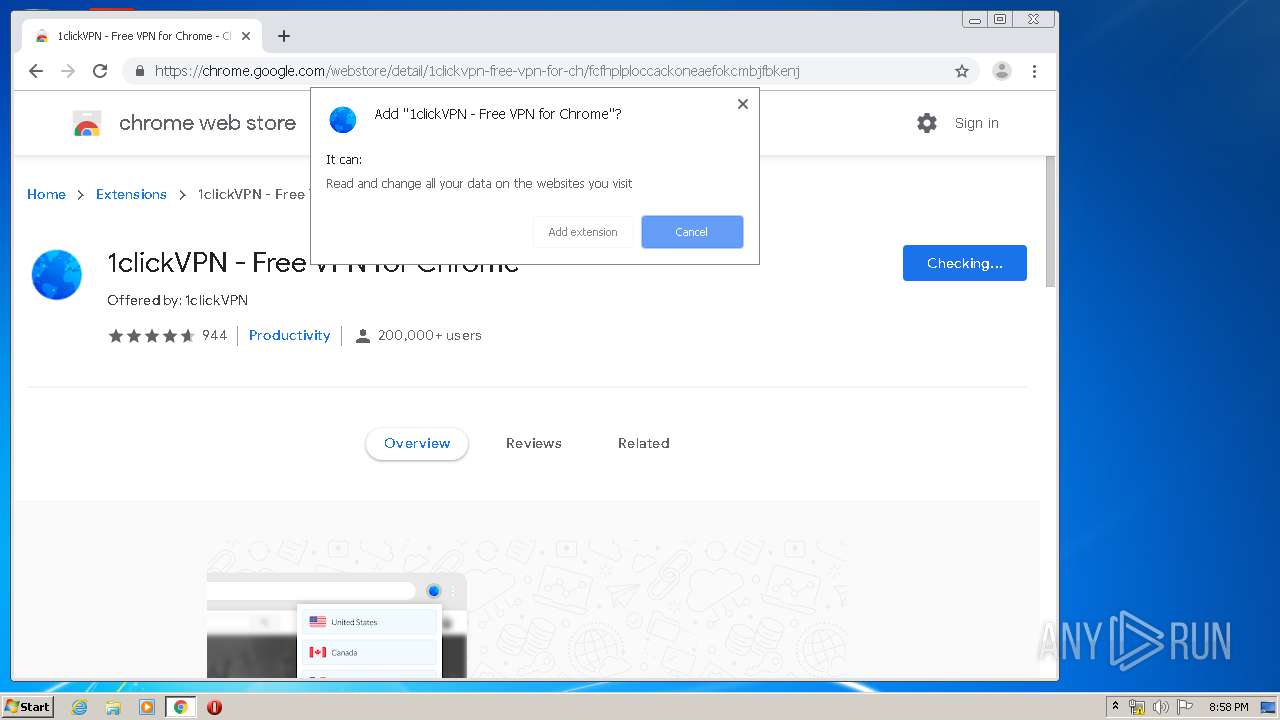Click the 1clickVPN blue globe logo
Screen dimensions: 1280x720
pyautogui.click(x=56, y=275)
